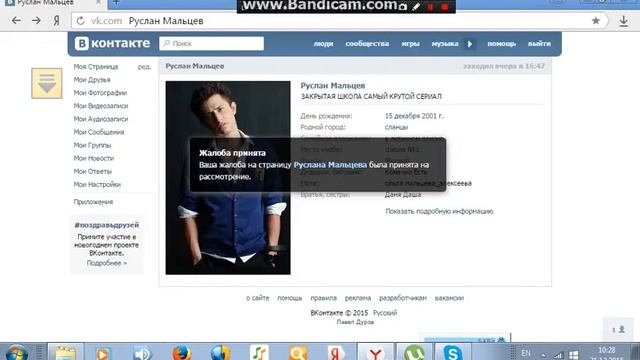The height and width of the screenshot is (360, 640).
Task: Click the vk.com address bar
Action: pos(339,21)
